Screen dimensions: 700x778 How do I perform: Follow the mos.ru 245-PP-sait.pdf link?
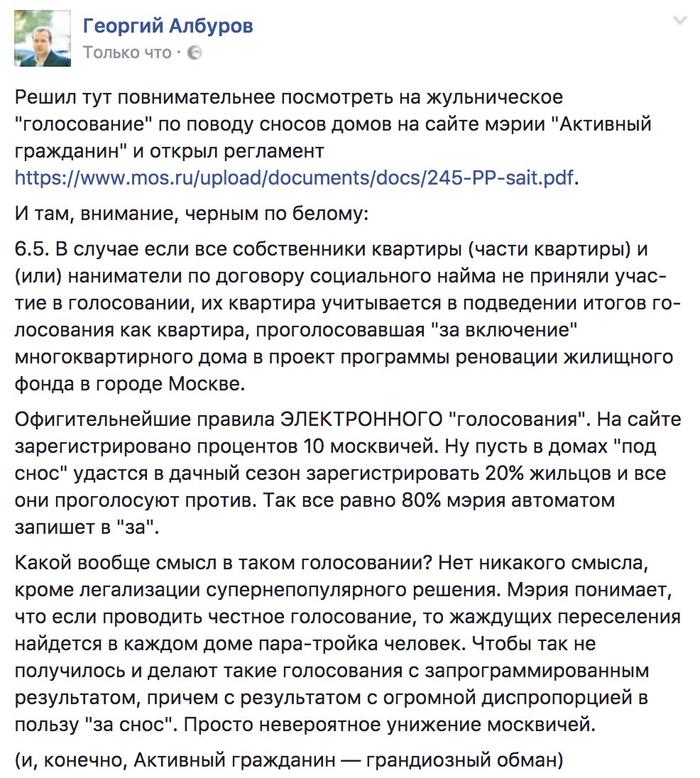click(294, 178)
